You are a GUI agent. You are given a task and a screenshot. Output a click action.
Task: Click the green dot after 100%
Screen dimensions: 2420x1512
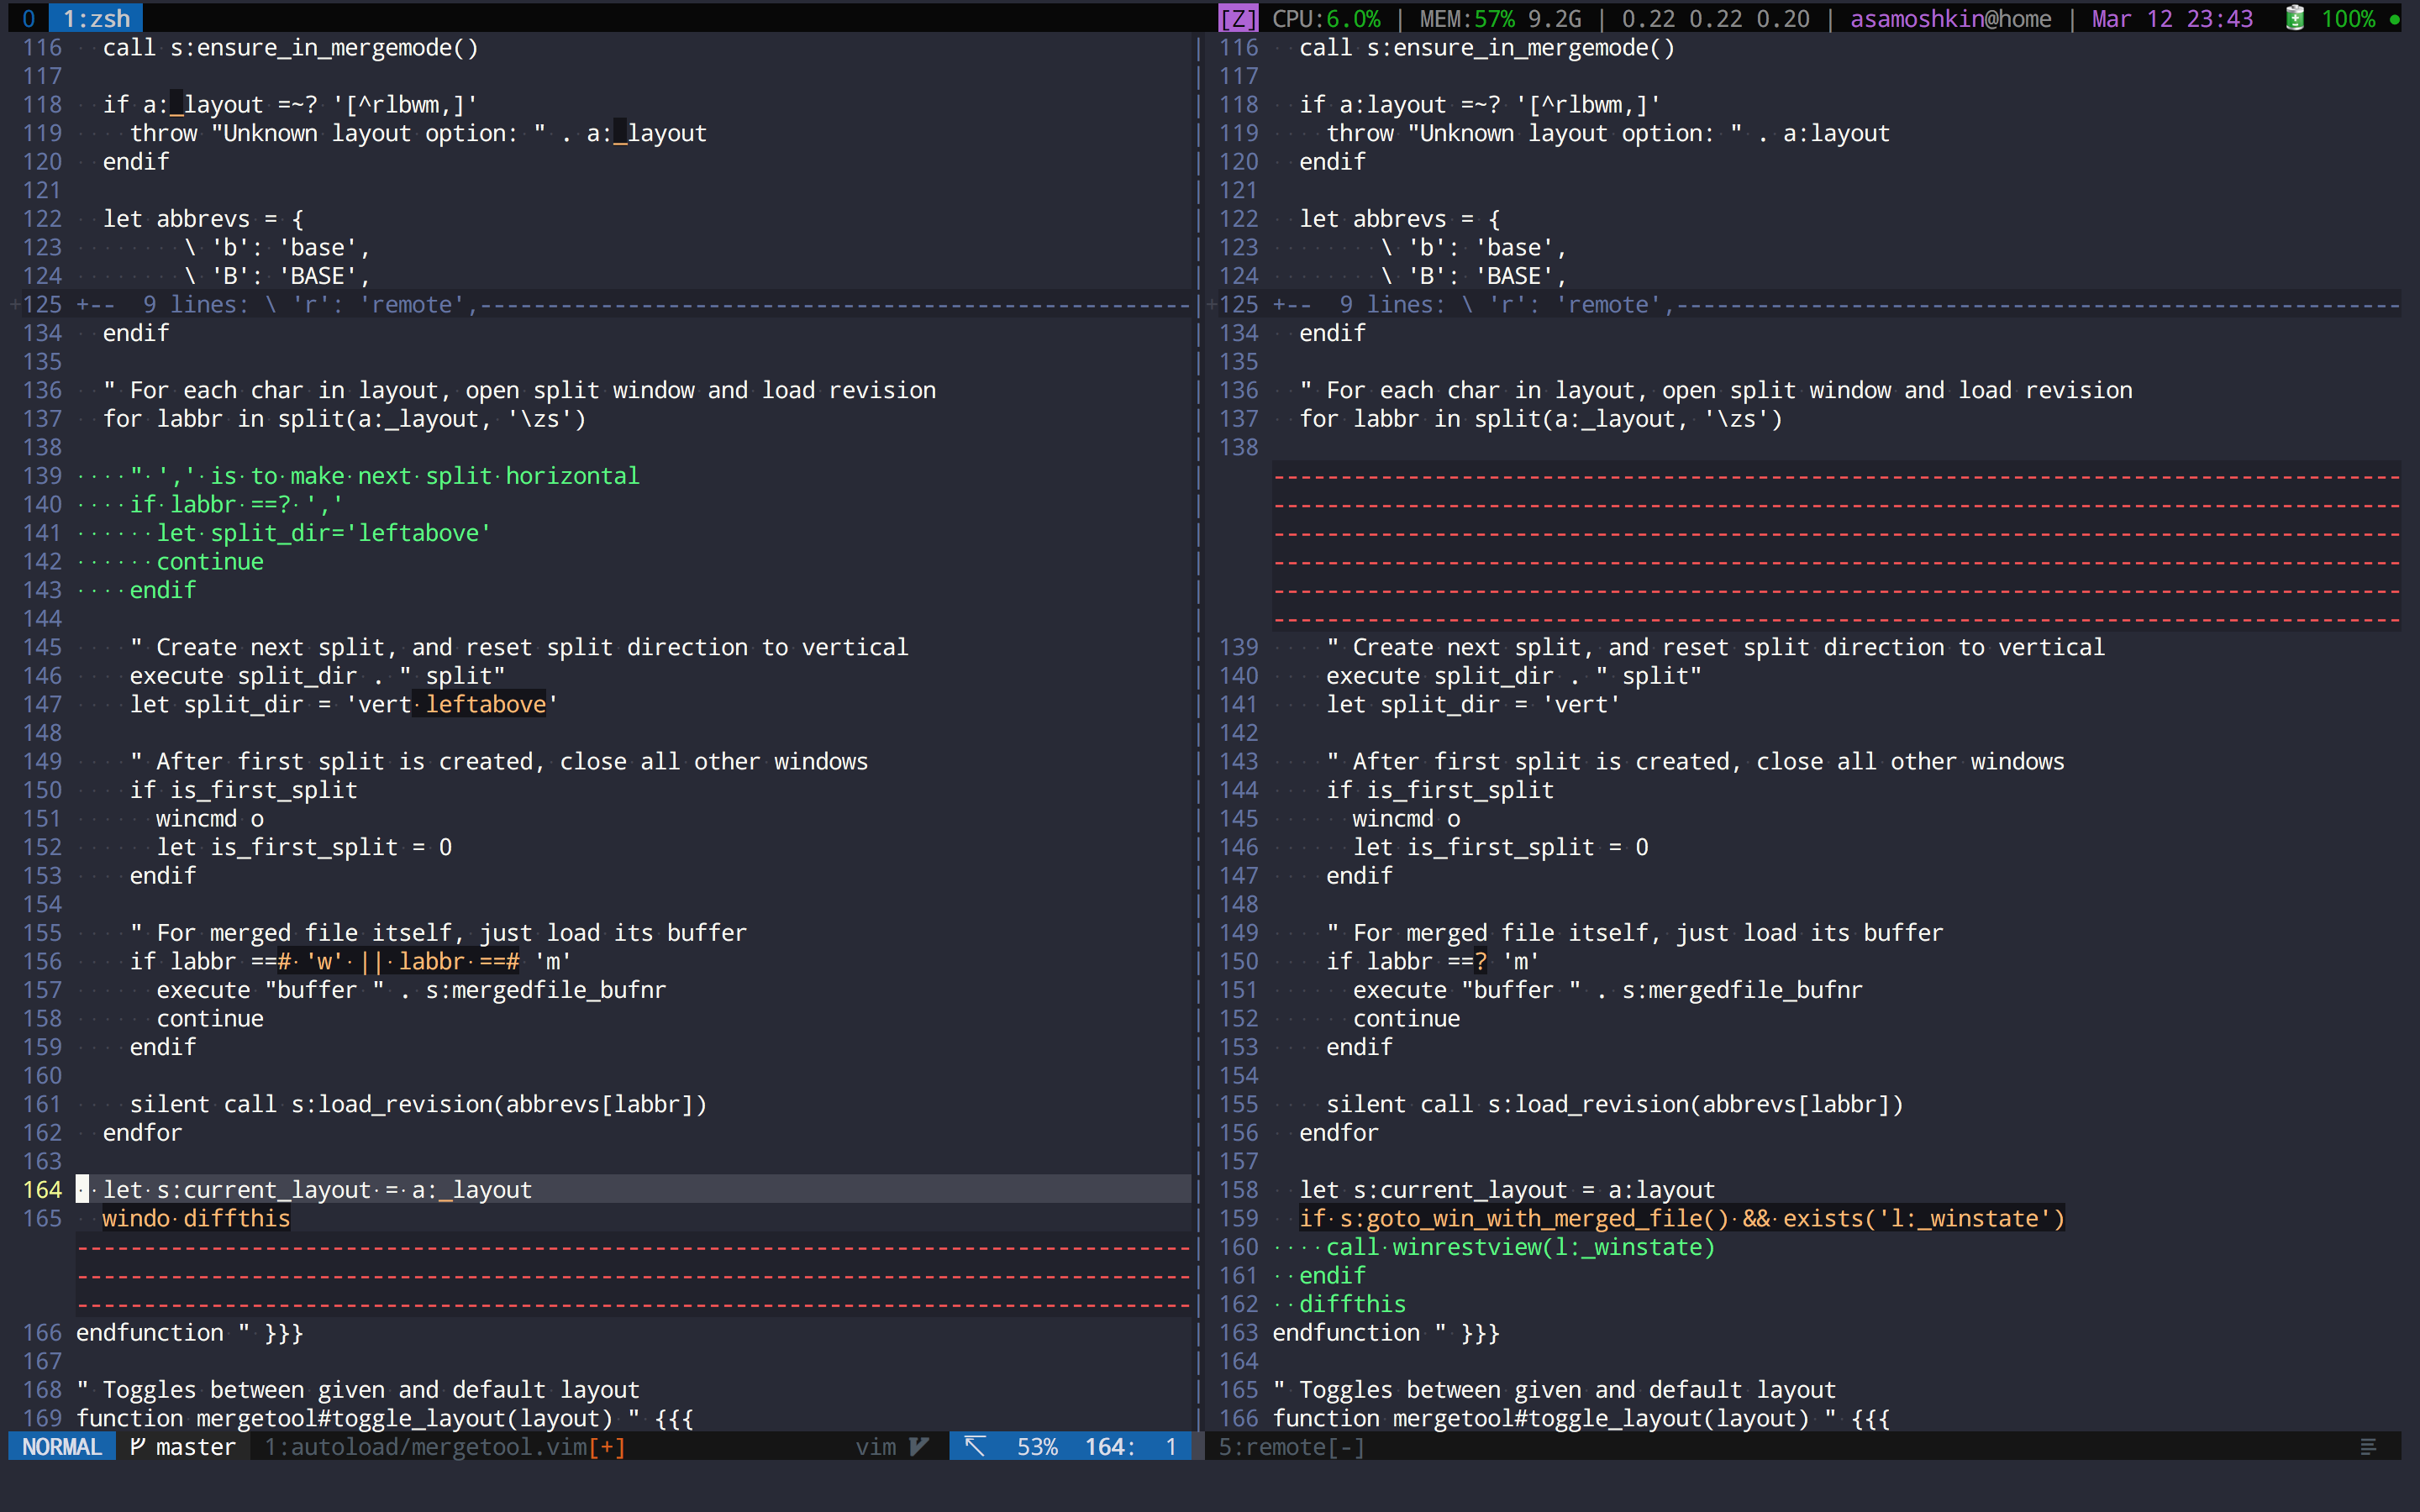[x=2395, y=19]
